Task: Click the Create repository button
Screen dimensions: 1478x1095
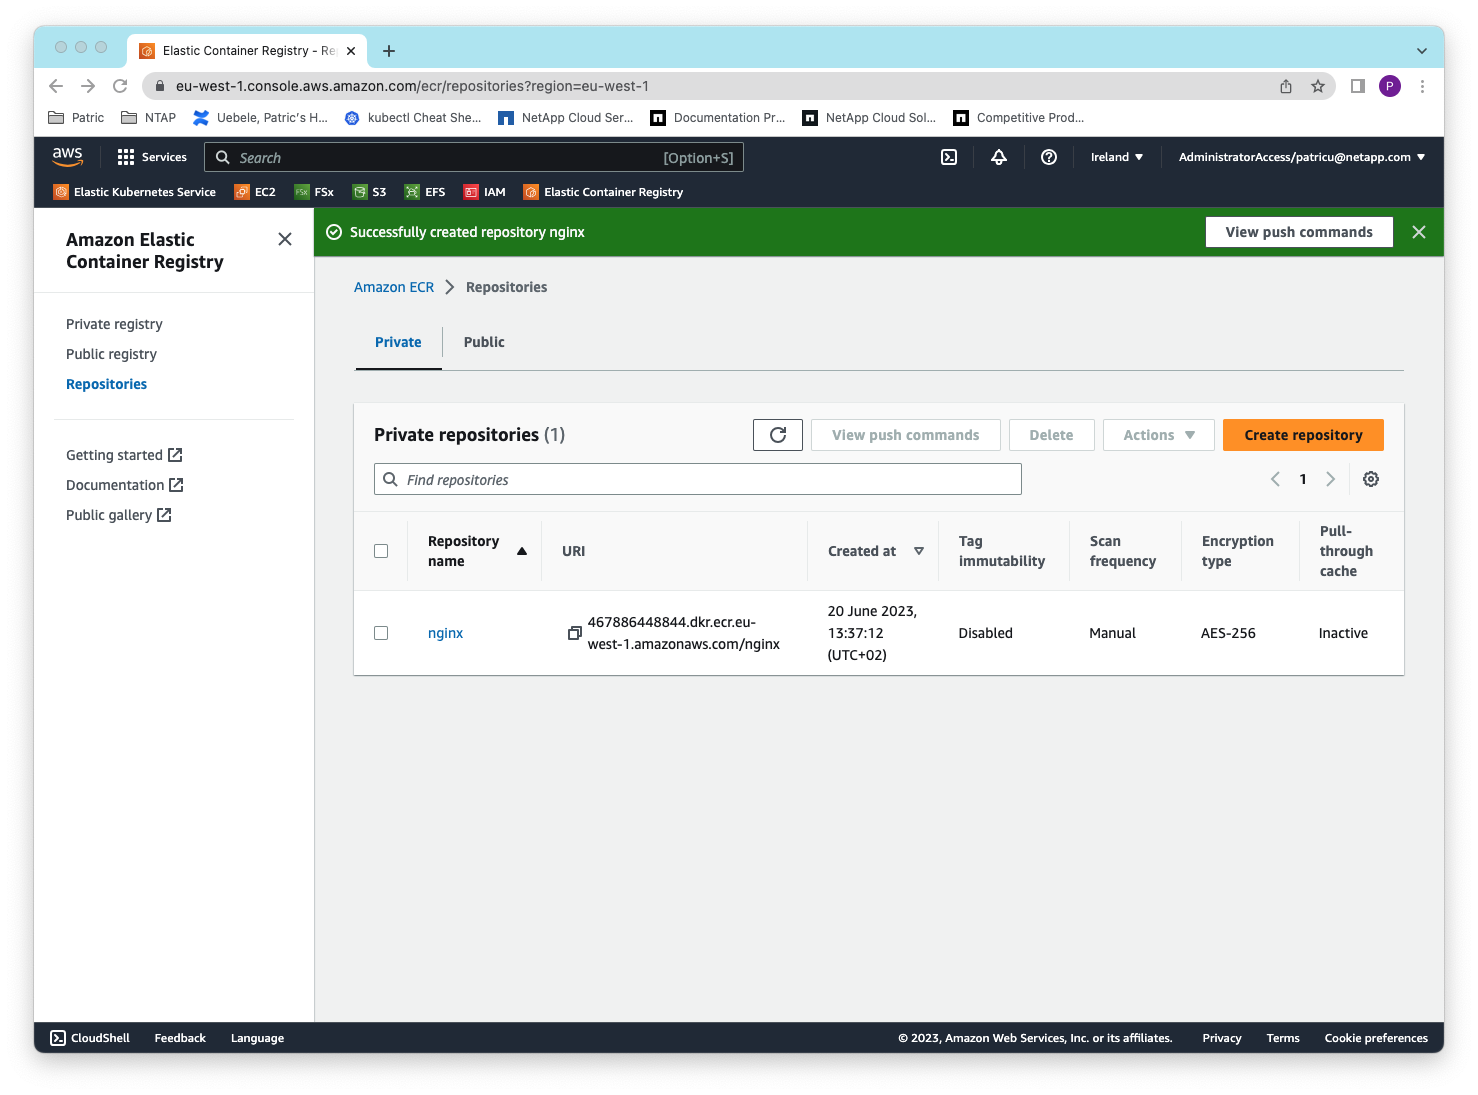Action: (x=1302, y=434)
